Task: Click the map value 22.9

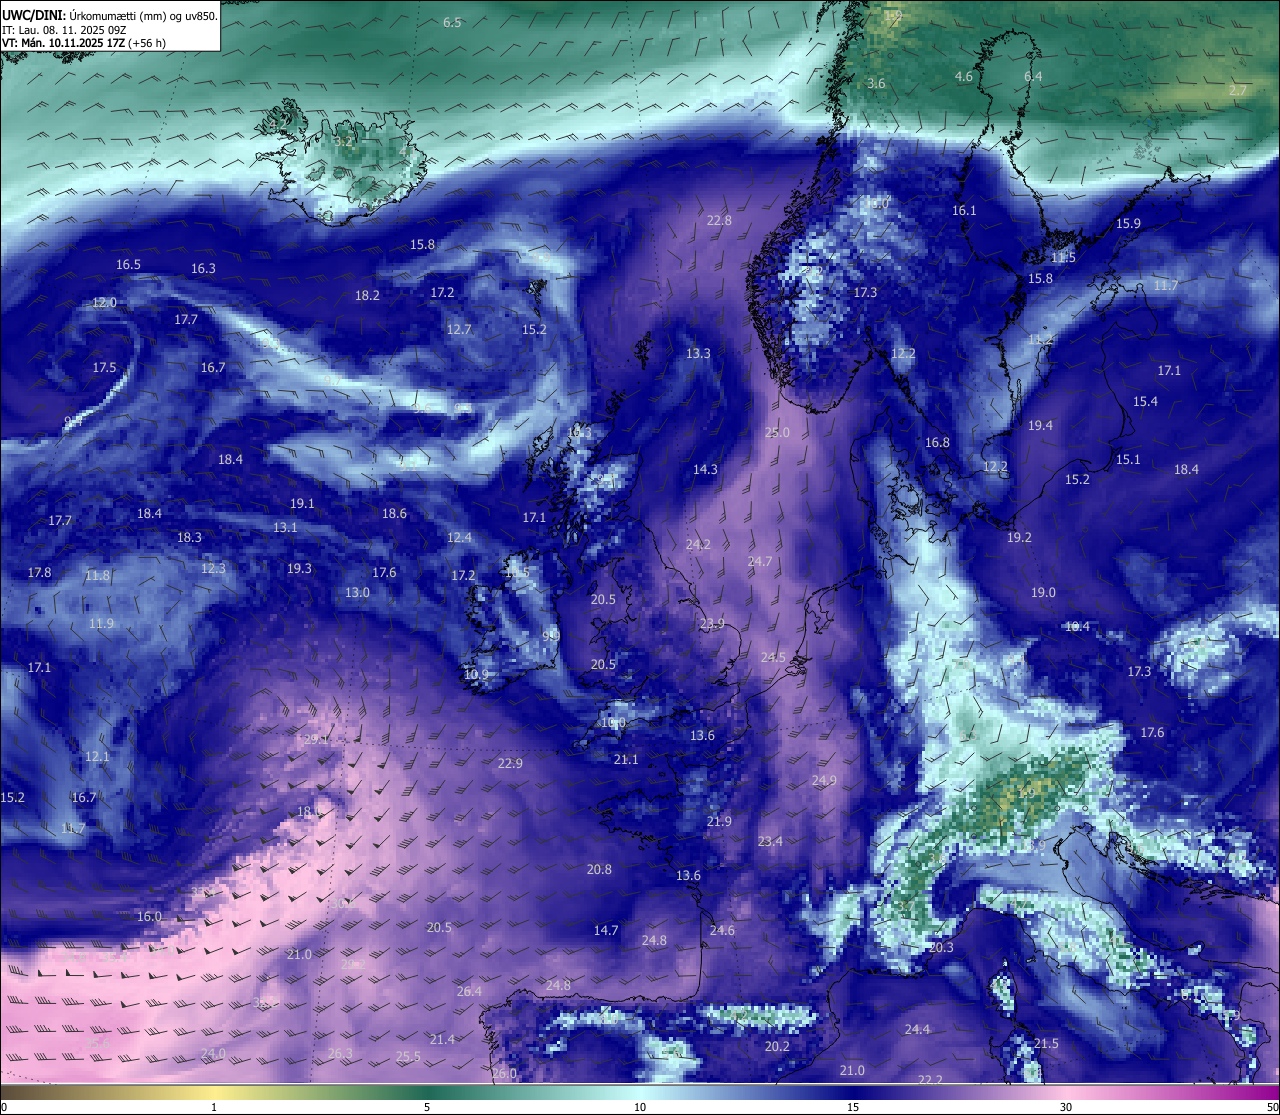Action: (510, 763)
